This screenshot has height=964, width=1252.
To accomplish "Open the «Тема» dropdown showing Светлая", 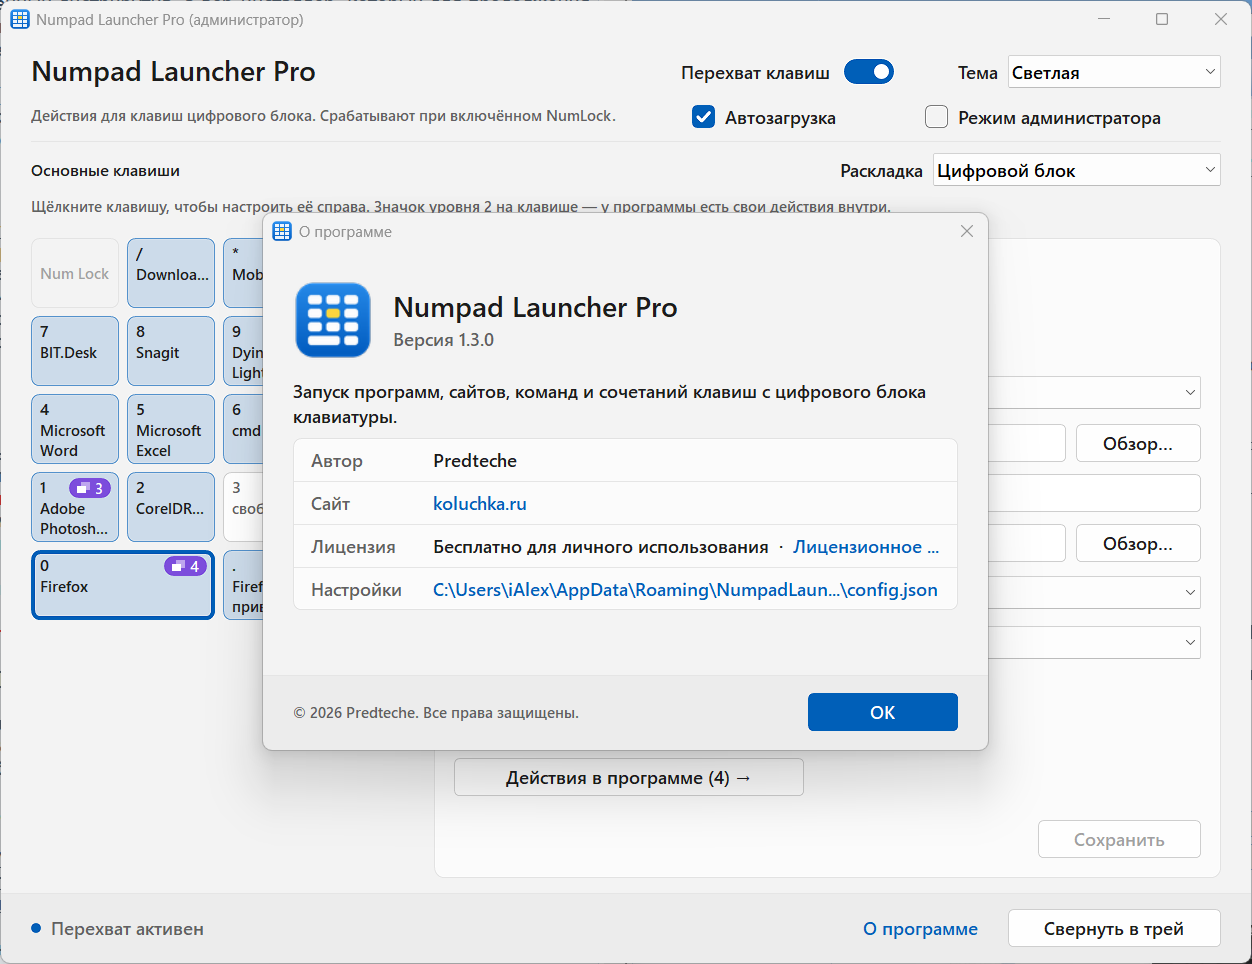I will point(1114,72).
